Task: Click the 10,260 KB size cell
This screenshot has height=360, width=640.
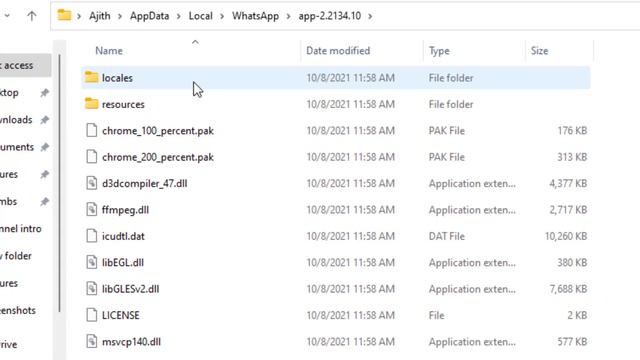Action: (x=566, y=236)
